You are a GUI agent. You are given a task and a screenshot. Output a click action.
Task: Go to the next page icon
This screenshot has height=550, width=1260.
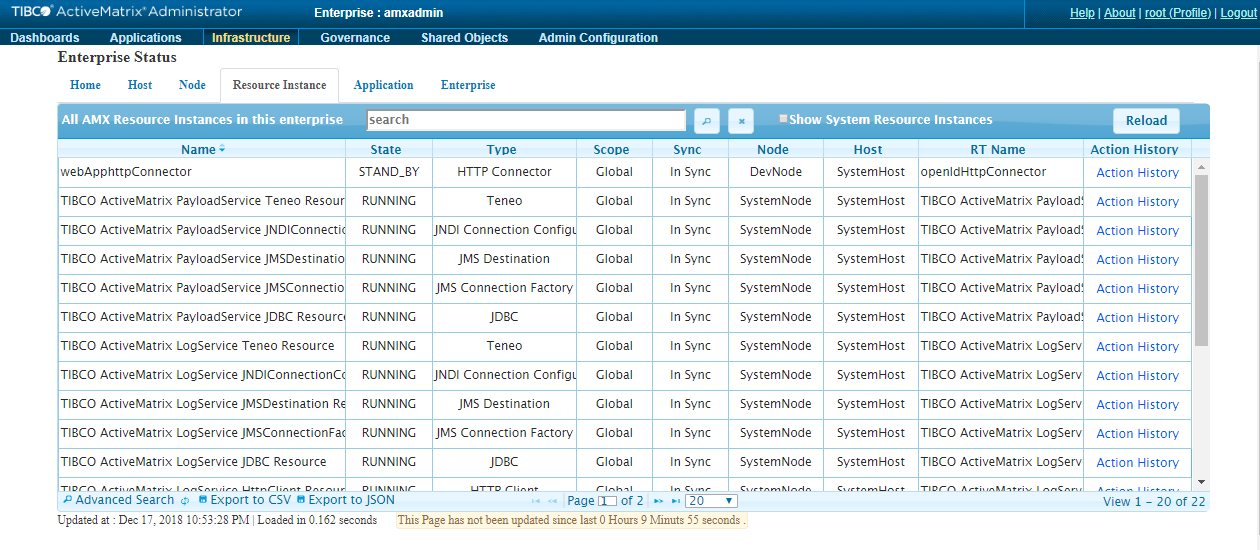[x=658, y=501]
